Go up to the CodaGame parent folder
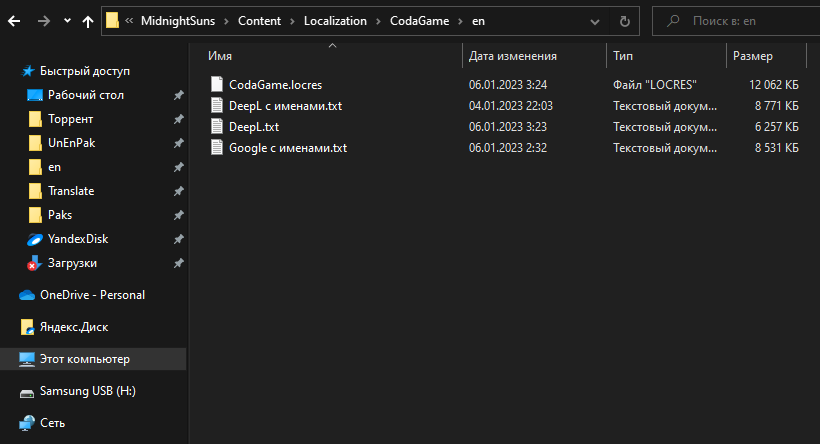Viewport: 820px width, 444px height. (88, 21)
